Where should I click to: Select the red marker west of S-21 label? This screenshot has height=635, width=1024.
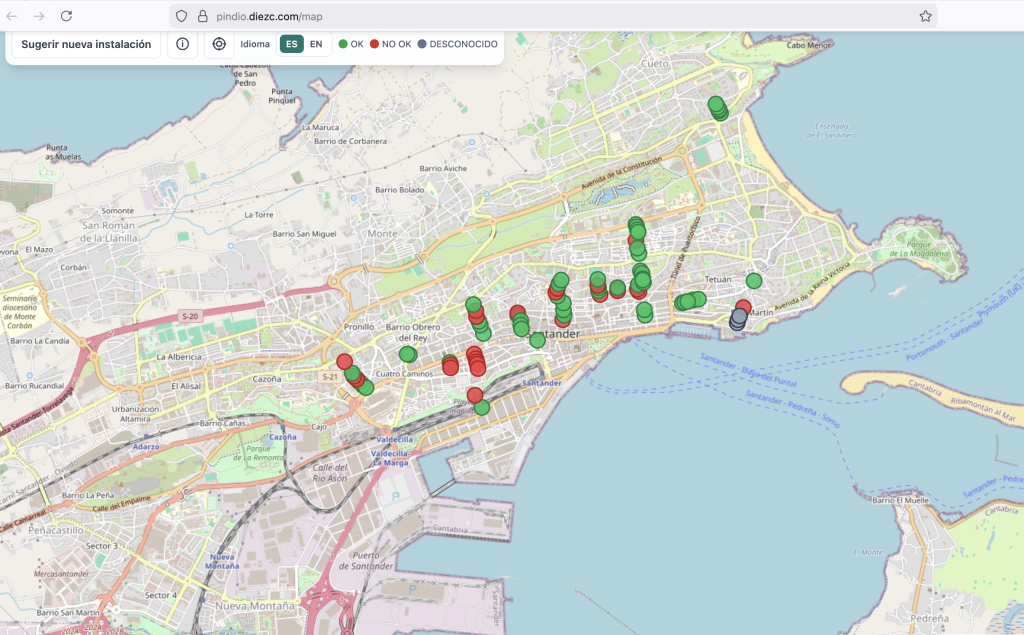pyautogui.click(x=344, y=361)
